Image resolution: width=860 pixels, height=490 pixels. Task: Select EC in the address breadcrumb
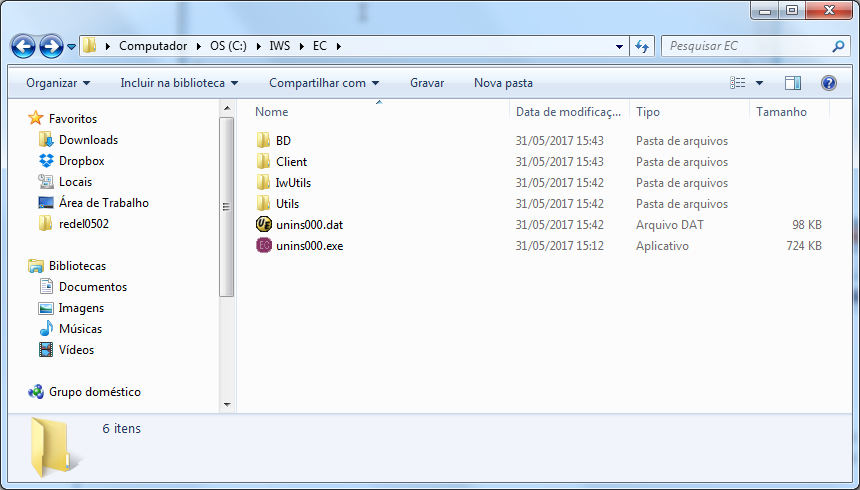(x=320, y=46)
